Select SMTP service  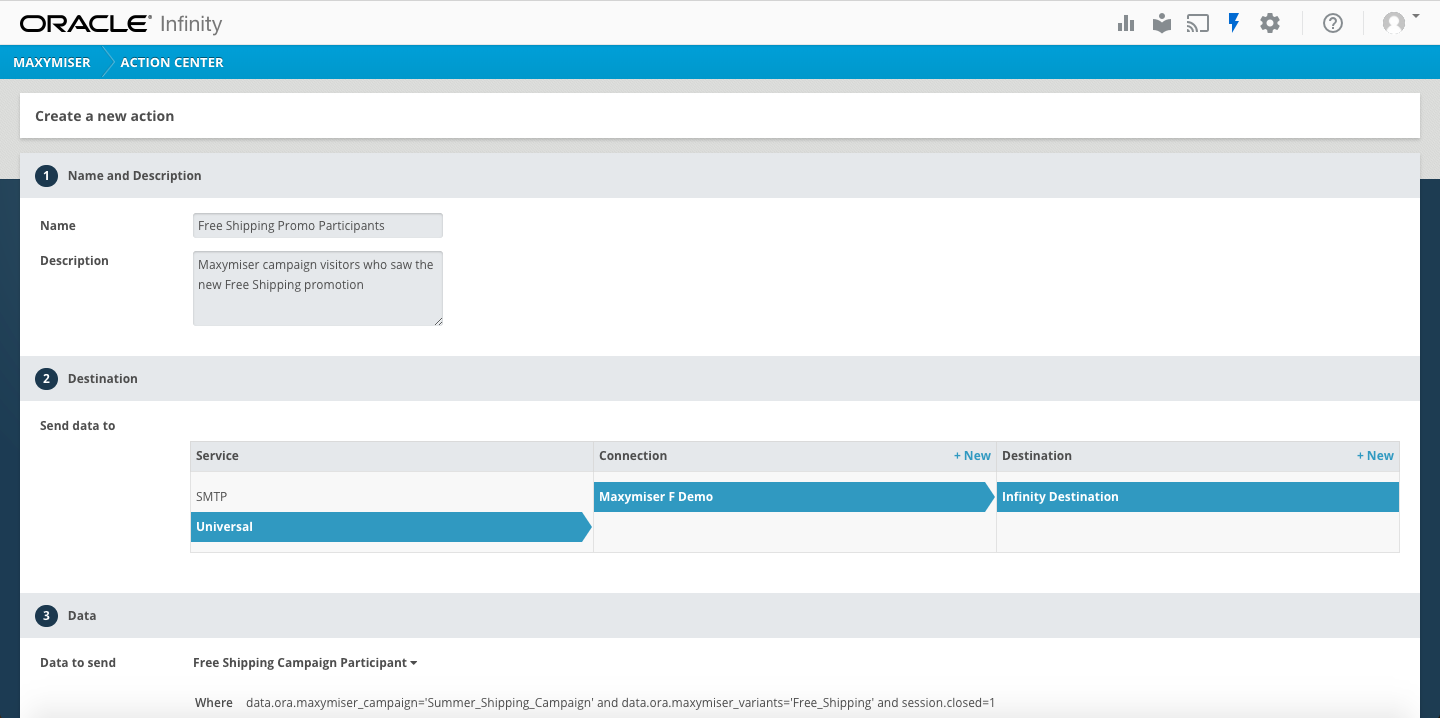point(392,497)
